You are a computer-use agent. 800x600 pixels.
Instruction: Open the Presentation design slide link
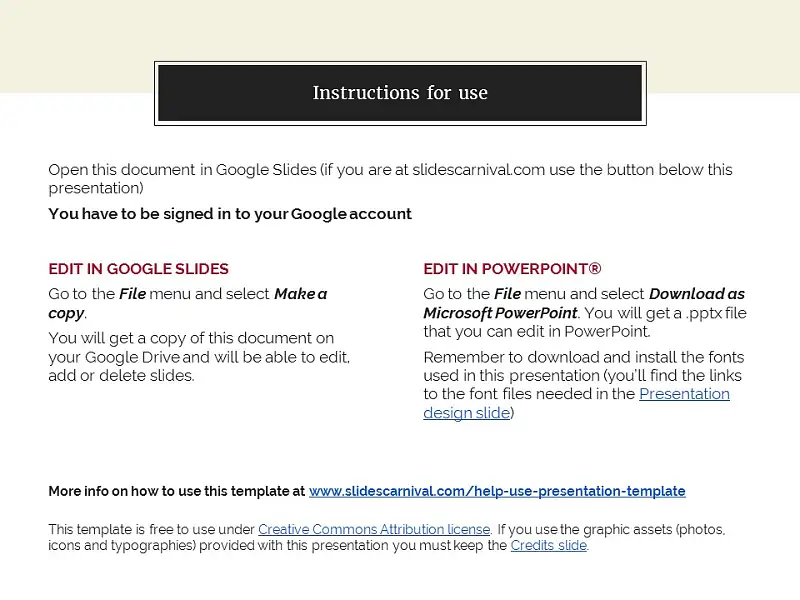(684, 394)
